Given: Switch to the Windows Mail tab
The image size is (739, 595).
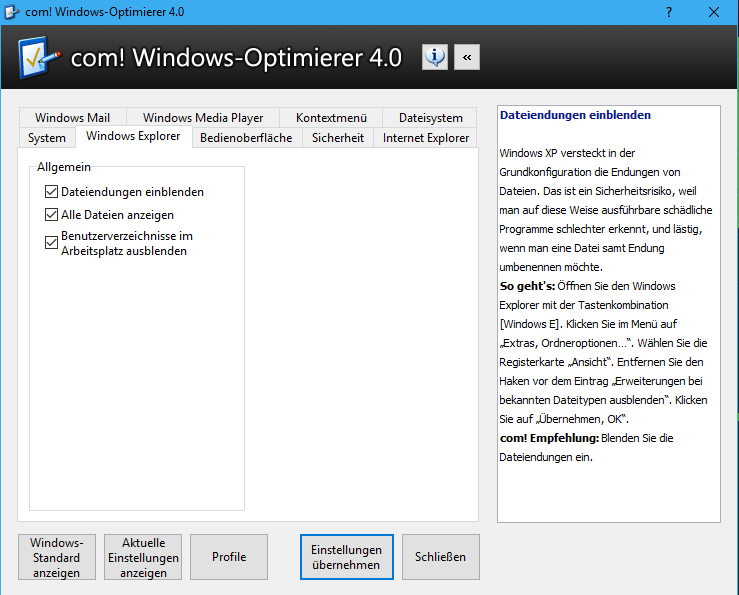Looking at the screenshot, I should 72,117.
